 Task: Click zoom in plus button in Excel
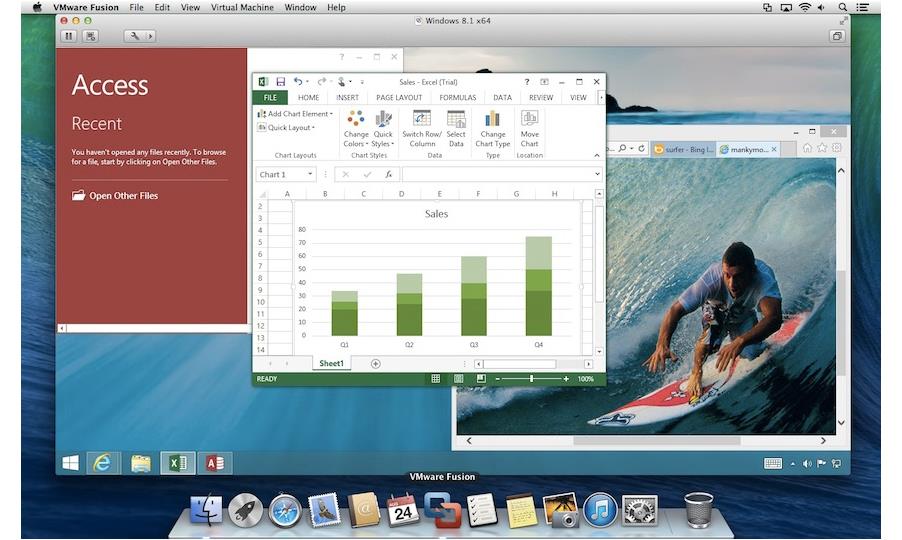pos(566,378)
